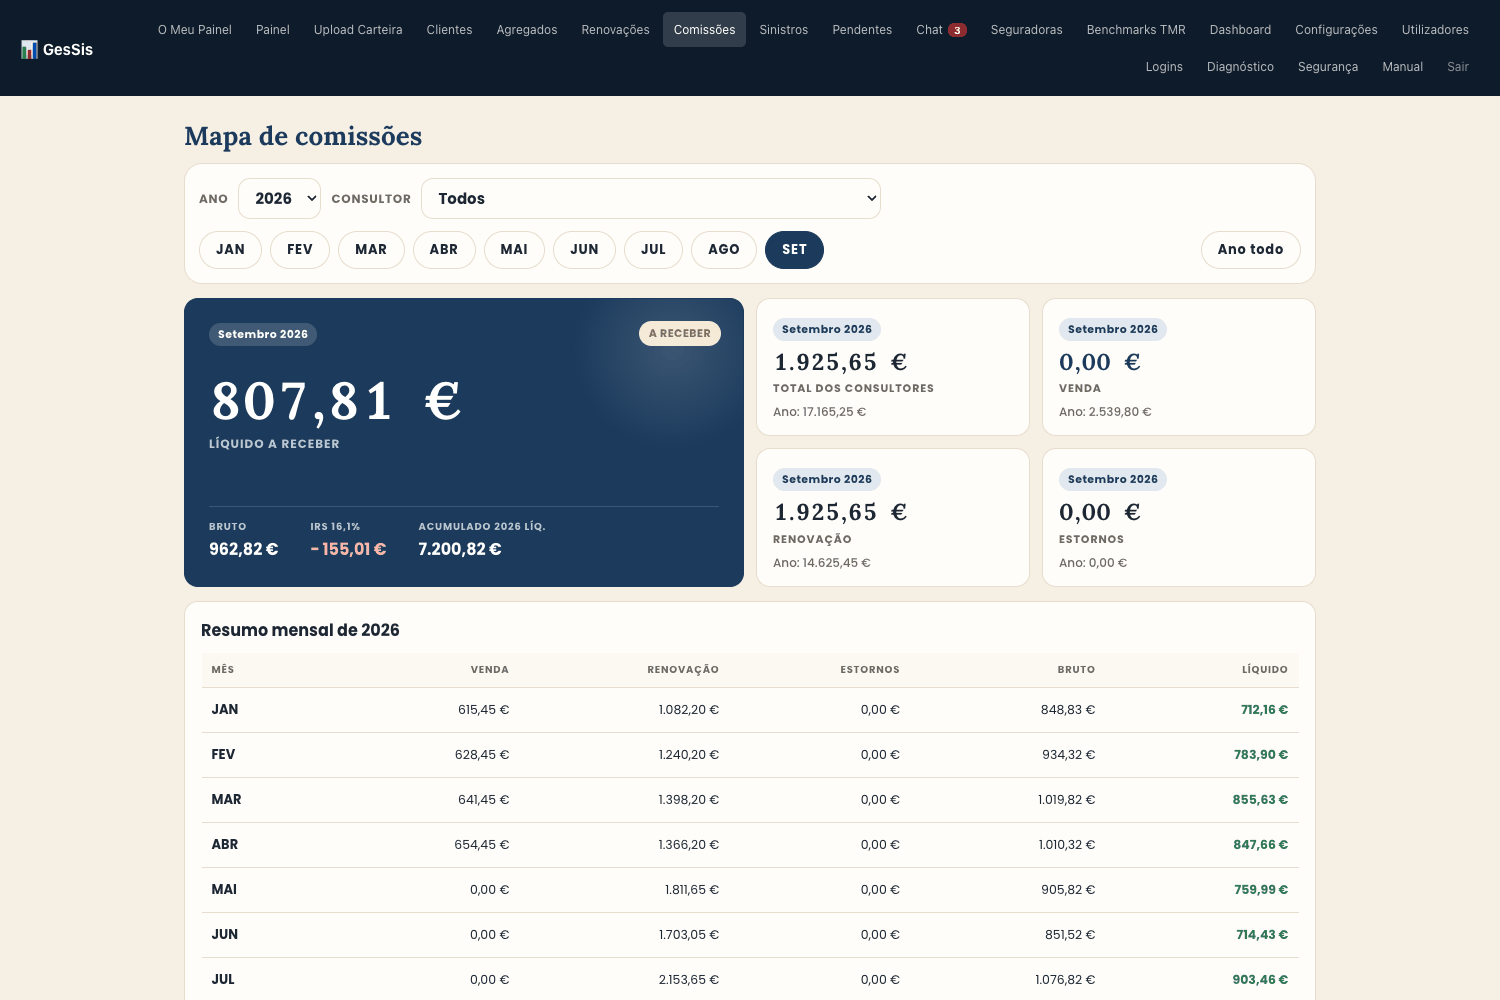
Task: Go to Painel in navigation
Action: coord(273,30)
